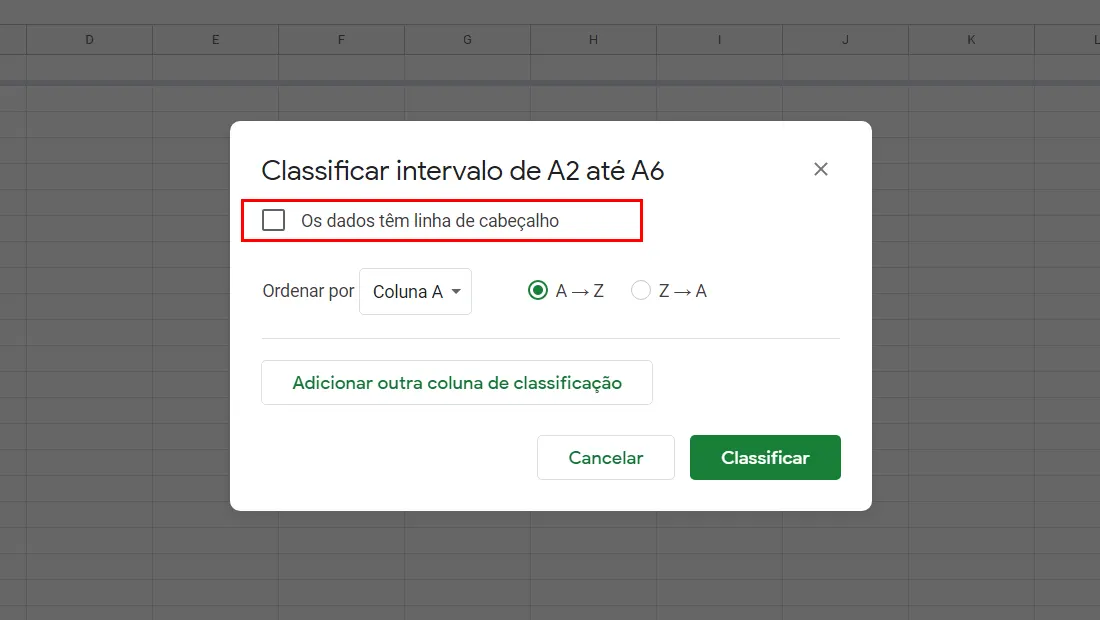This screenshot has height=620, width=1100.
Task: Select column G header in the sheet
Action: click(467, 40)
